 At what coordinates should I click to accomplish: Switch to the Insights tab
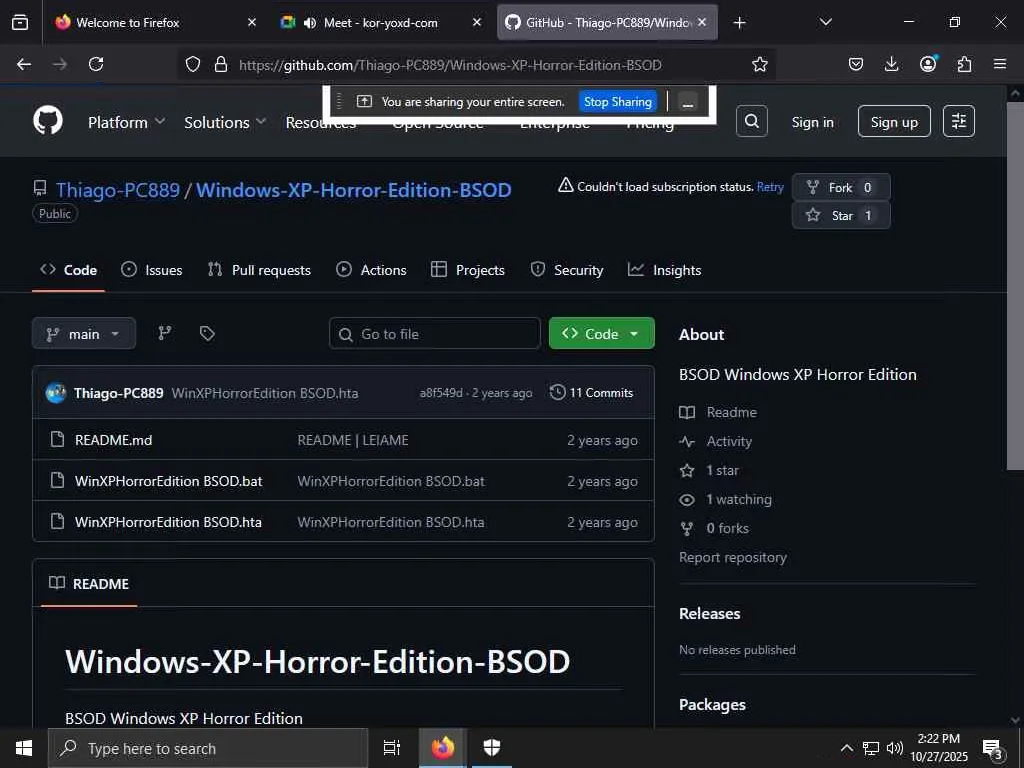[664, 270]
